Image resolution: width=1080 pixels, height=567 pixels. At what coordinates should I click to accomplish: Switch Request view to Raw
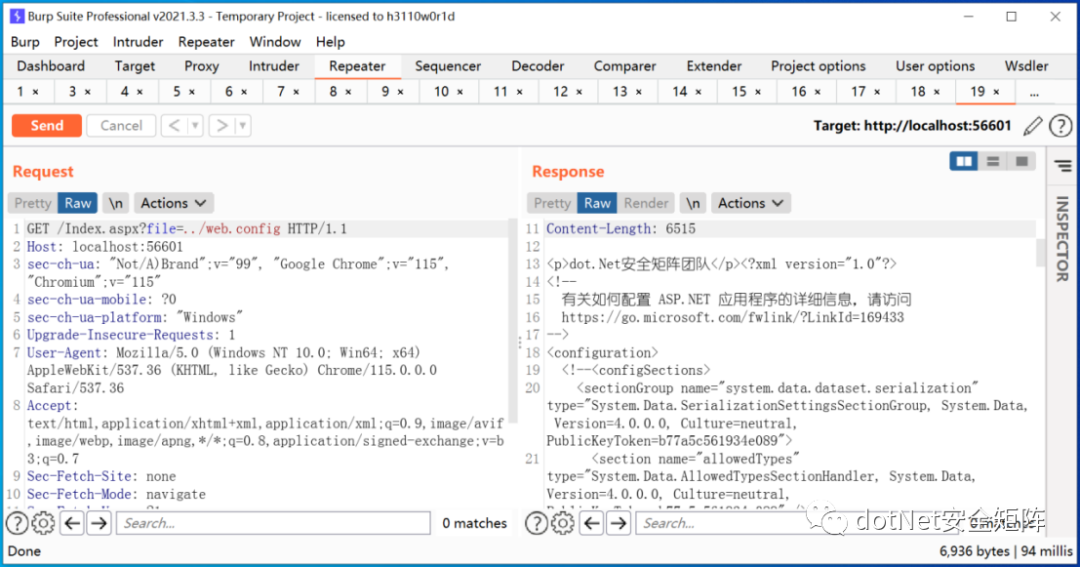78,203
